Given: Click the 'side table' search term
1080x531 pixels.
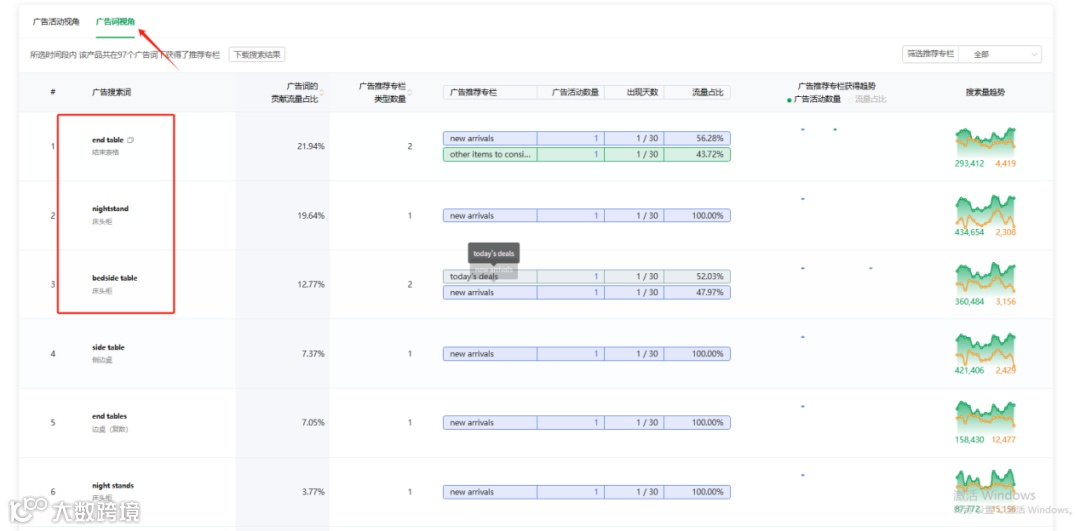Looking at the screenshot, I should click(108, 348).
